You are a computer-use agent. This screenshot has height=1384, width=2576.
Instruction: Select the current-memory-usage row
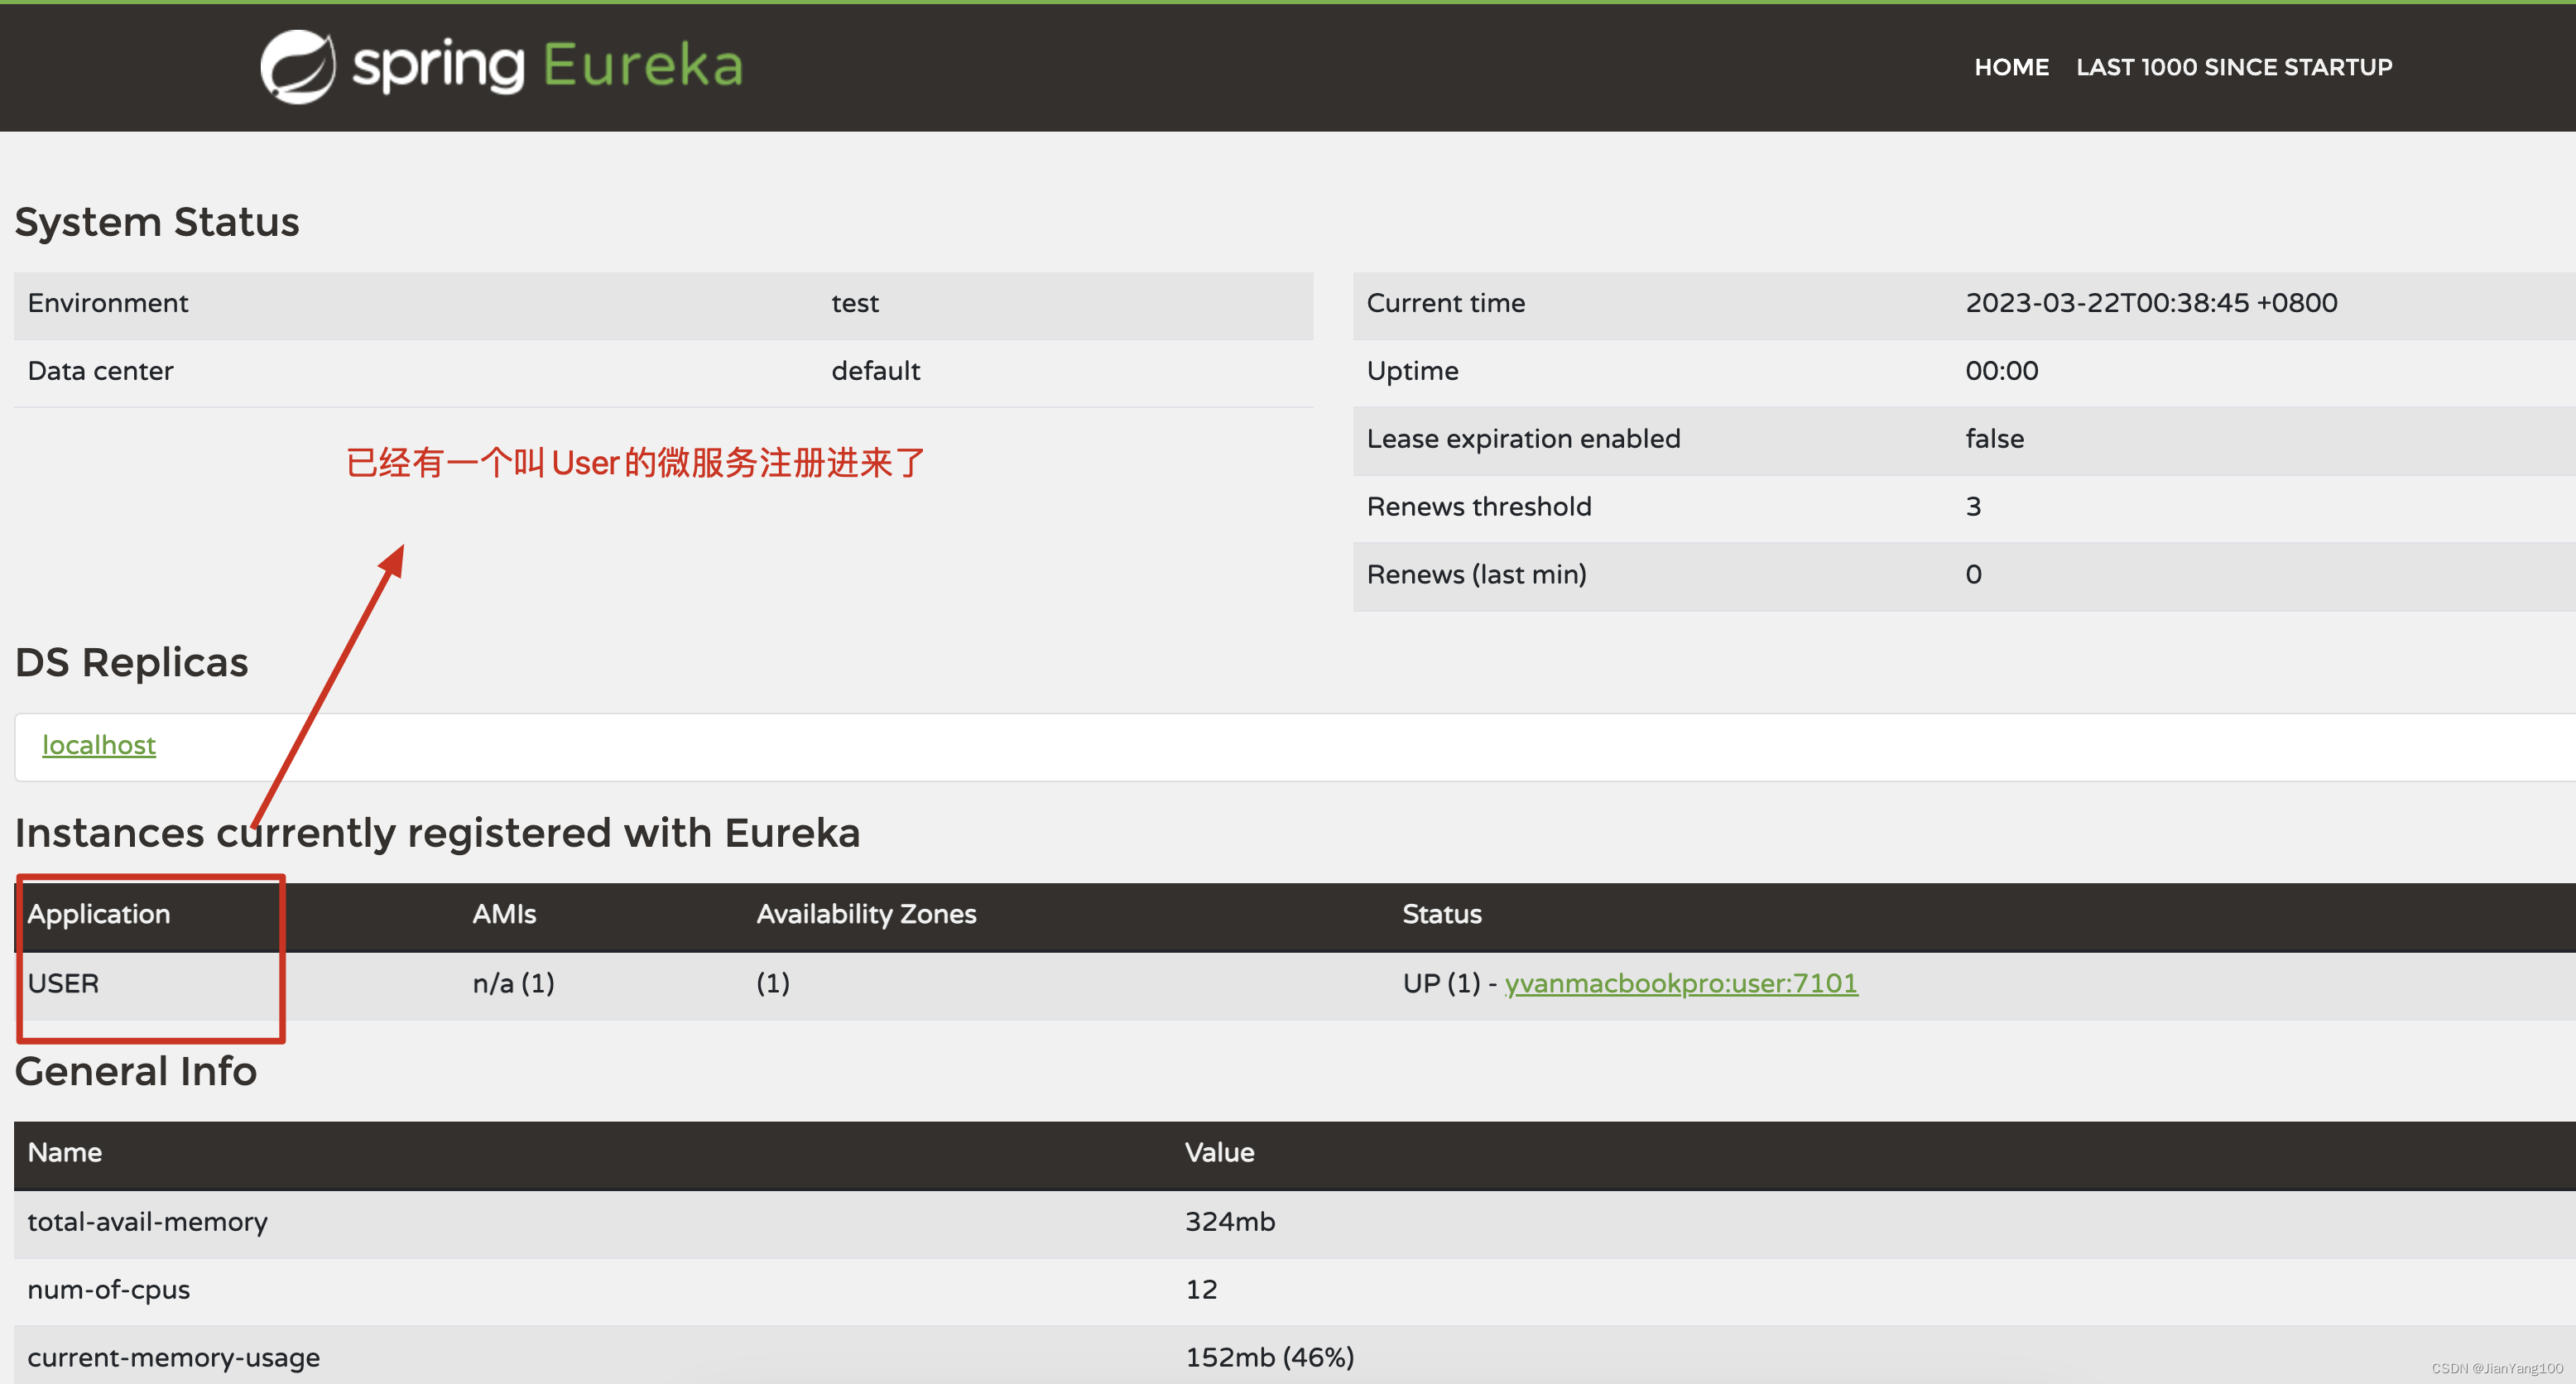tap(173, 1357)
